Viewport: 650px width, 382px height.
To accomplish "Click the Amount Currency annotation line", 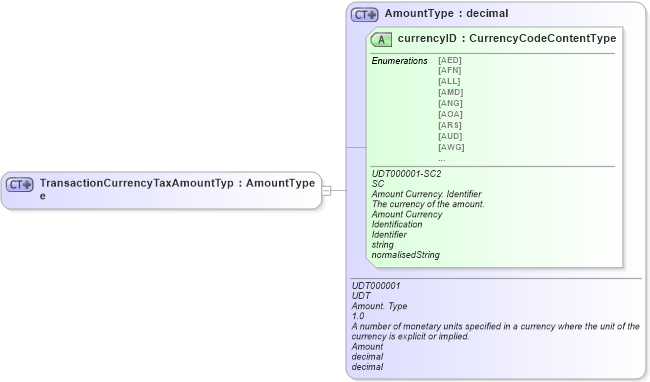I will point(407,214).
